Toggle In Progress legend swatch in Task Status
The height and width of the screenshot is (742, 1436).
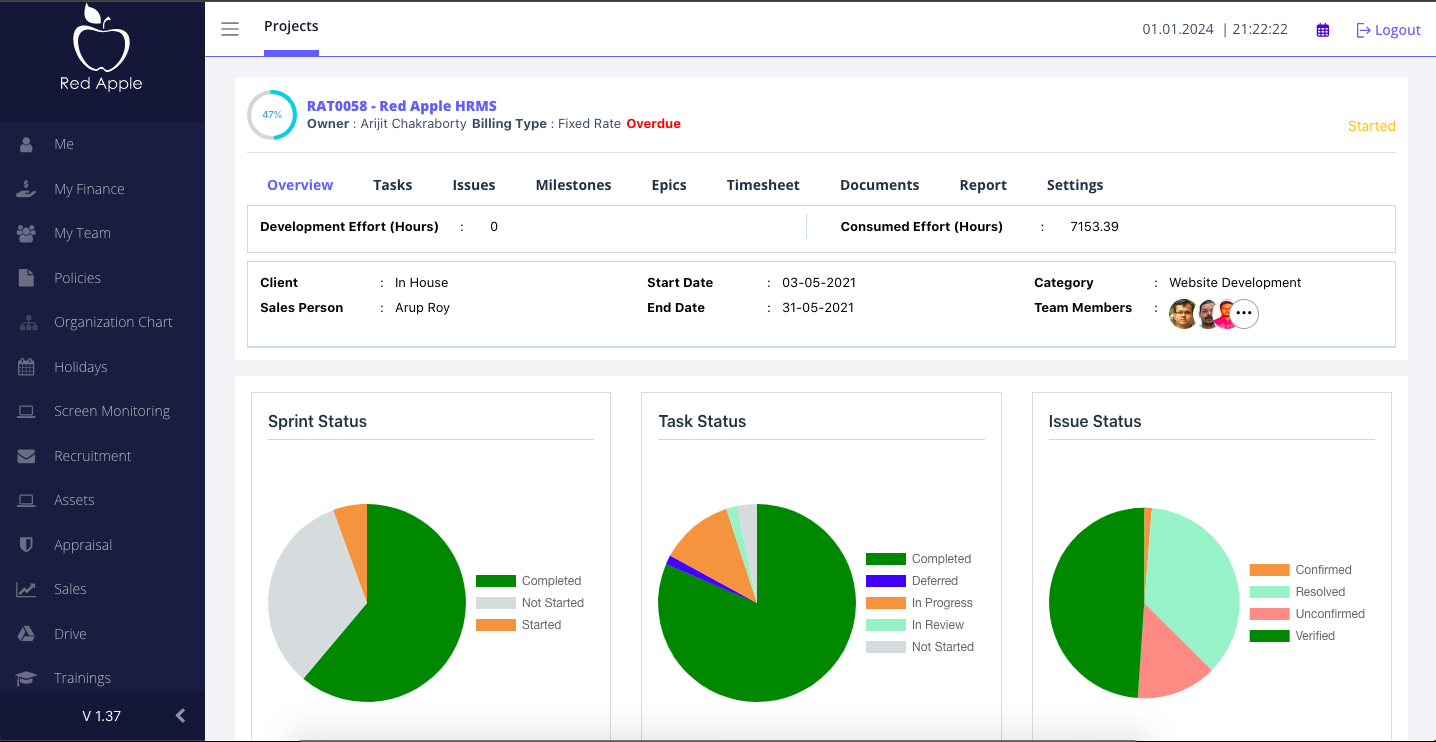[886, 603]
